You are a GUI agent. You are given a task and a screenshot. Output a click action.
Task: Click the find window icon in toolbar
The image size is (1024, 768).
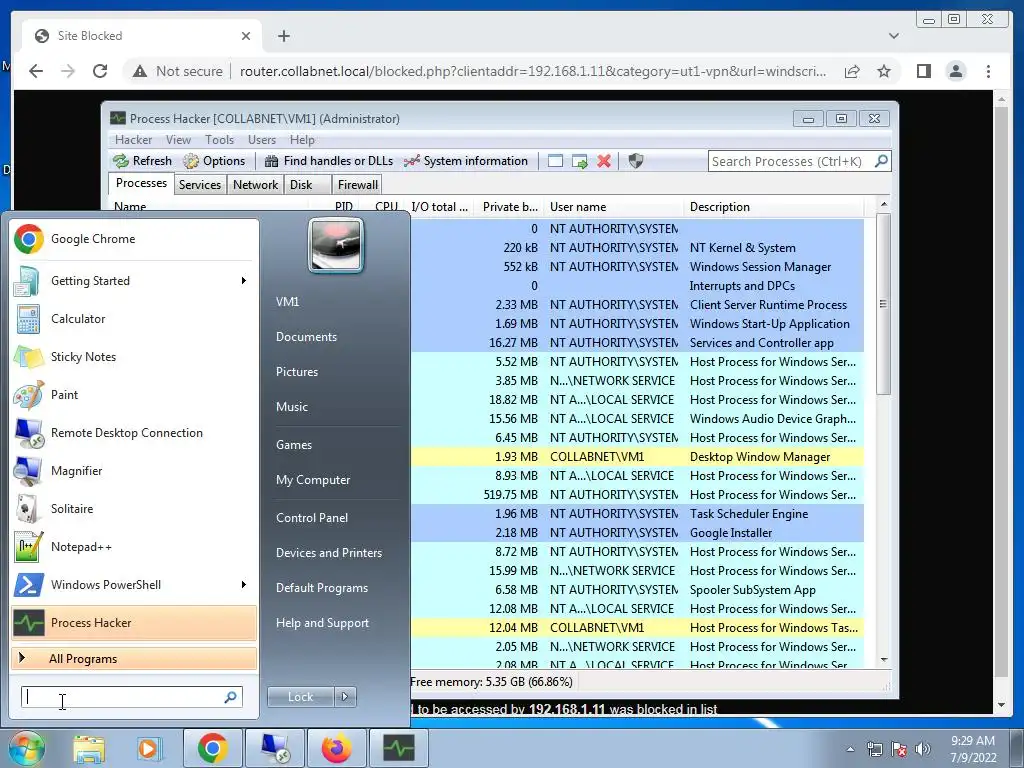tap(555, 161)
